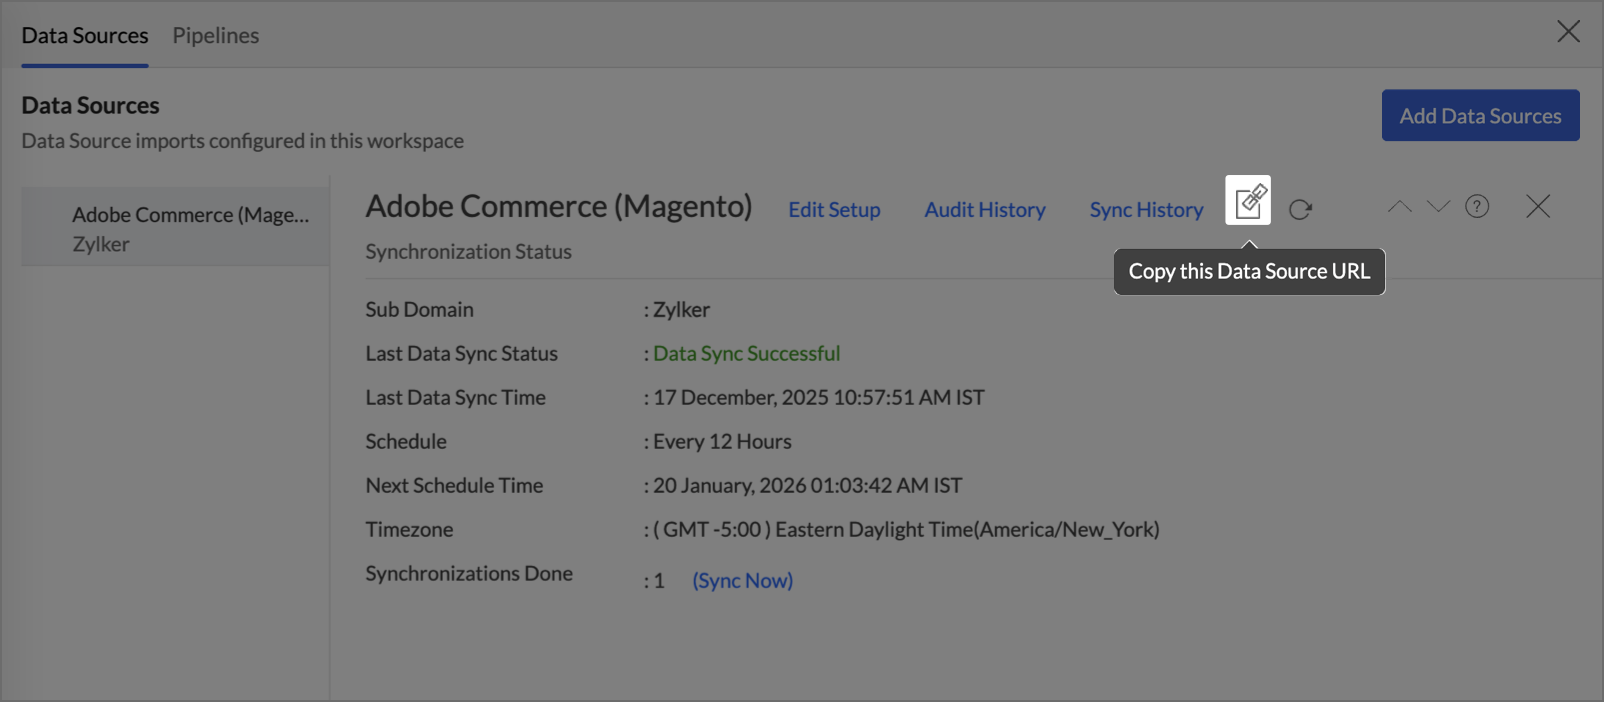The image size is (1604, 702).
Task: Click the Sync Now link
Action: pos(742,580)
